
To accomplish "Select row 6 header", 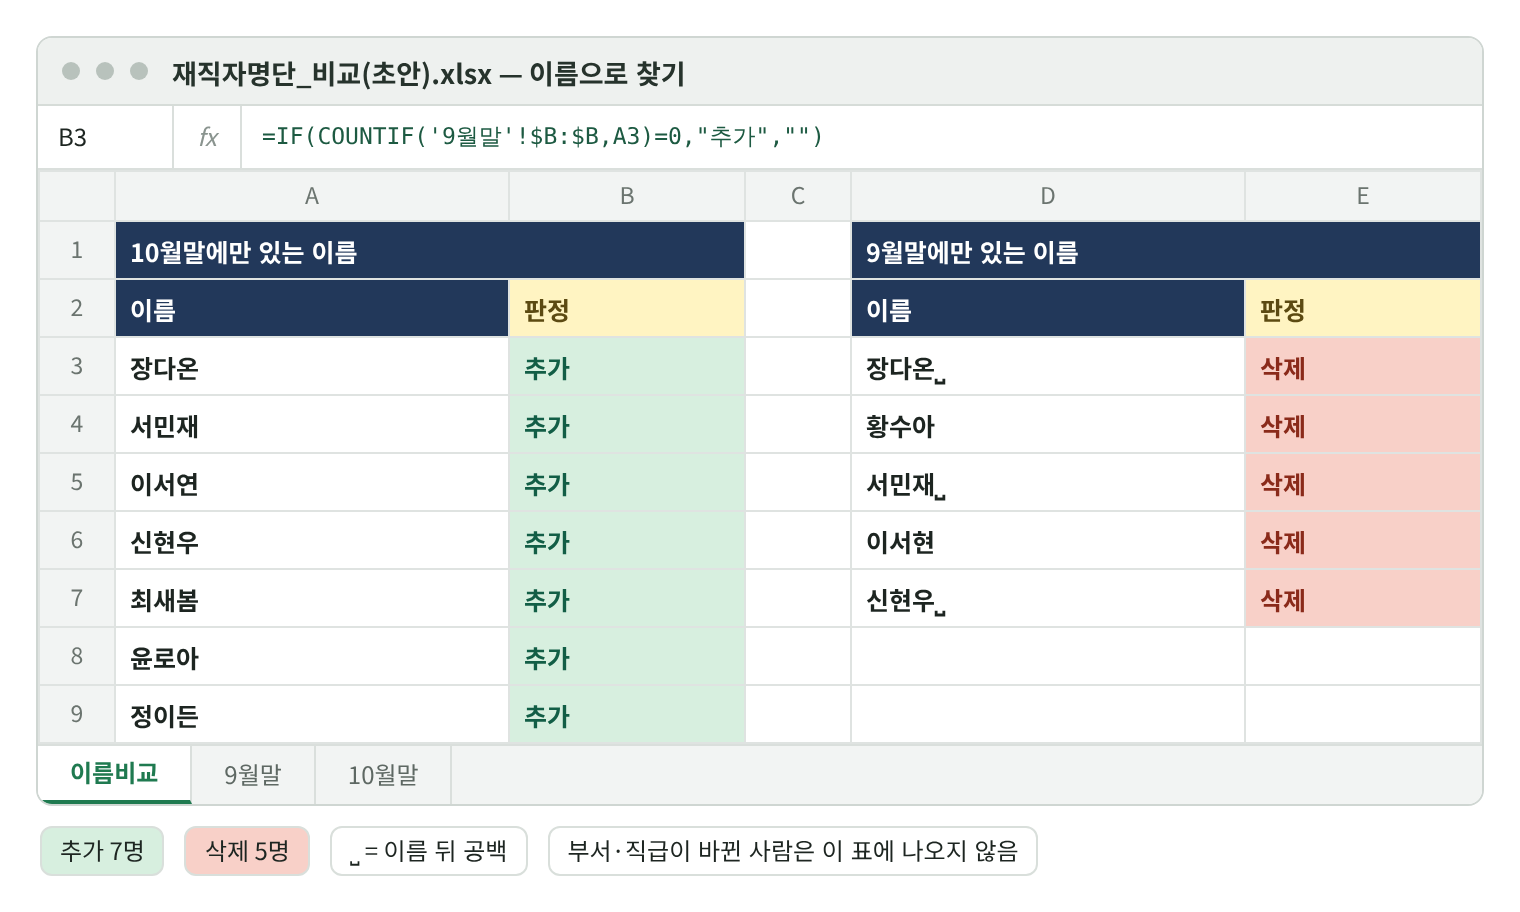I will pyautogui.click(x=77, y=540).
